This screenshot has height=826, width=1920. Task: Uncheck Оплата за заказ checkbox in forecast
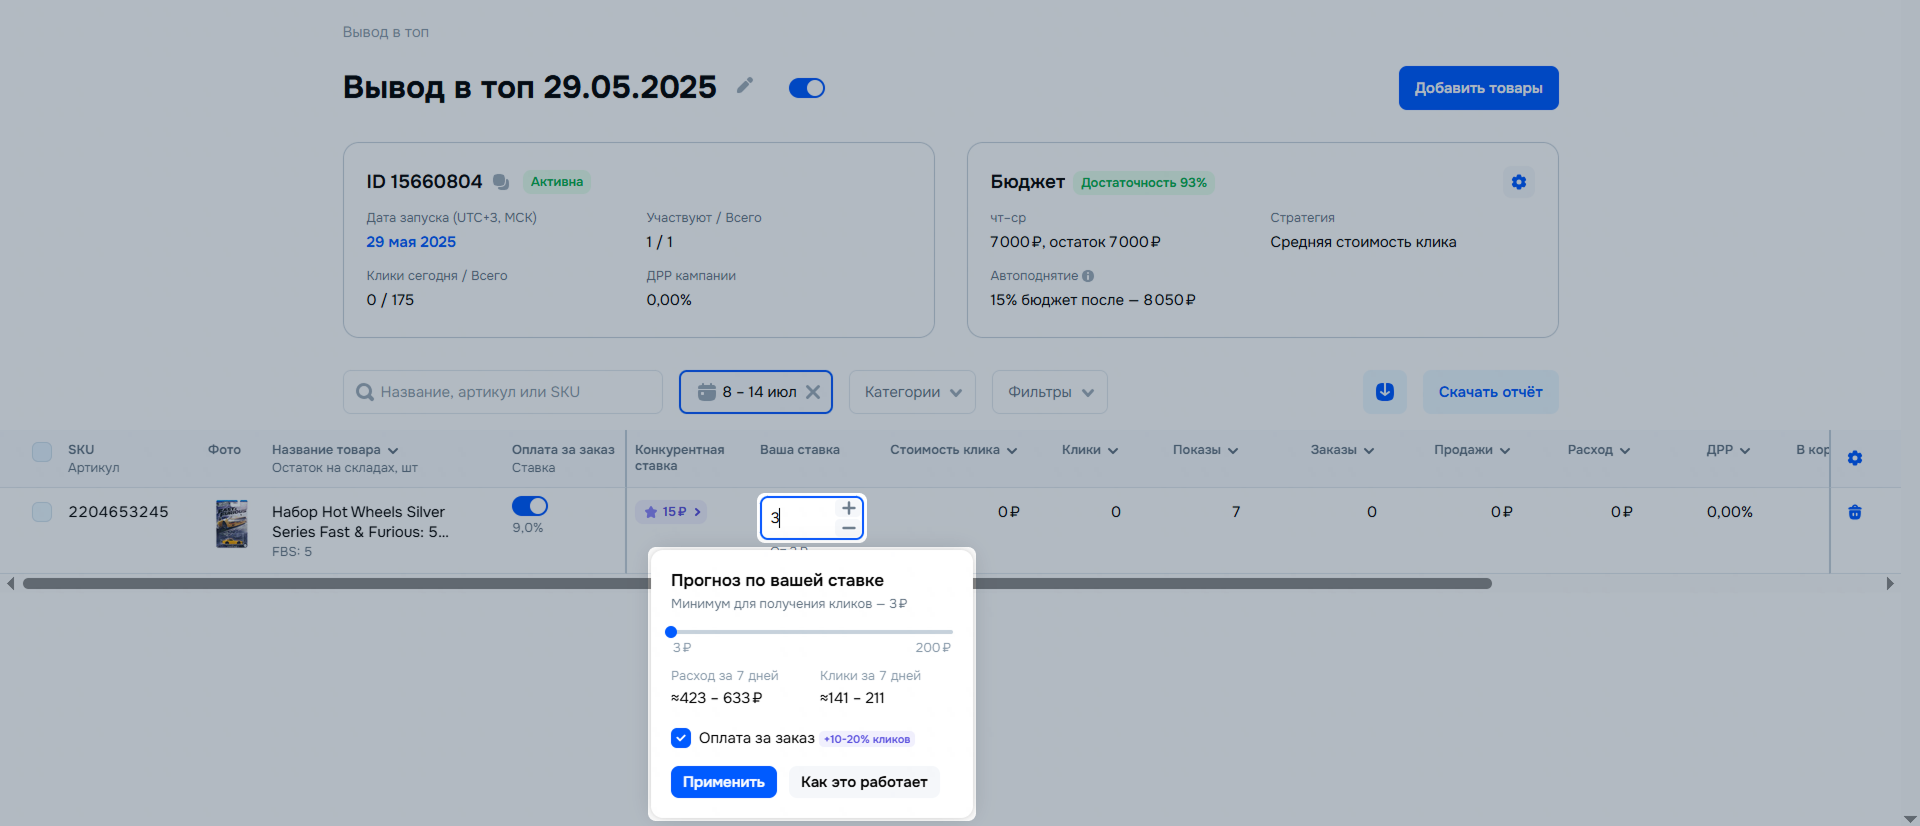click(681, 738)
